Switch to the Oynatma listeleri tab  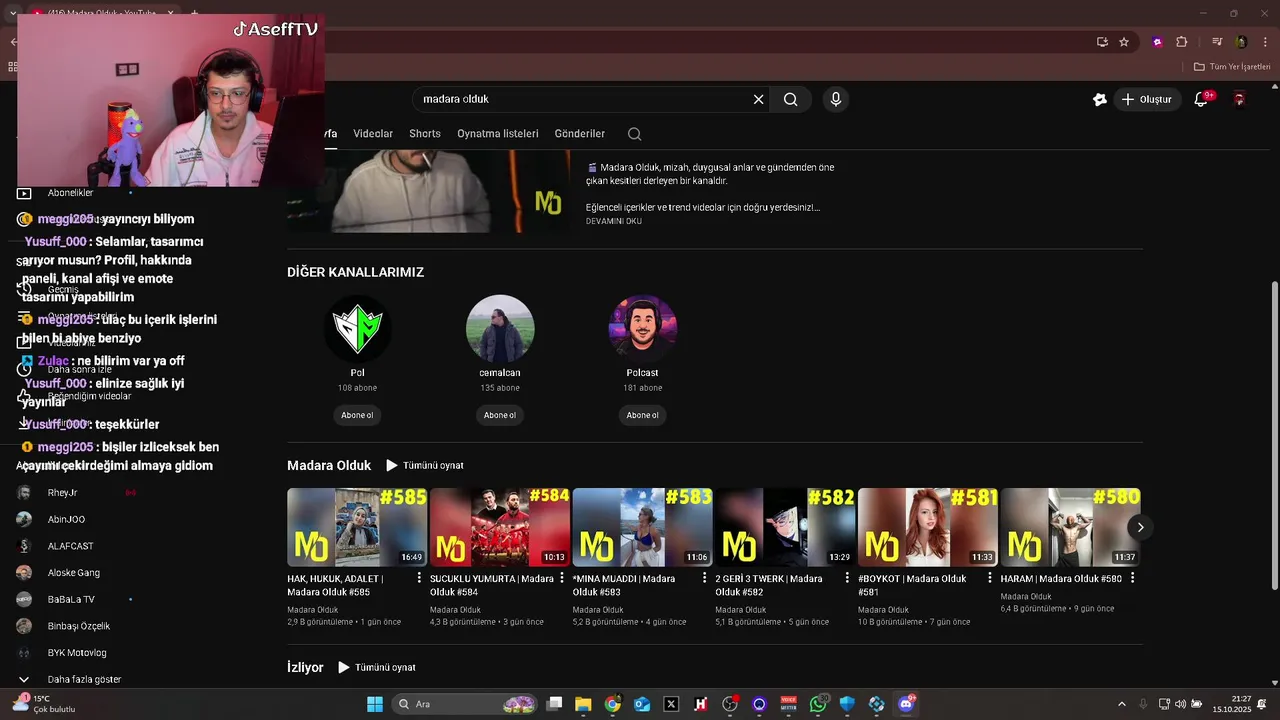click(498, 134)
